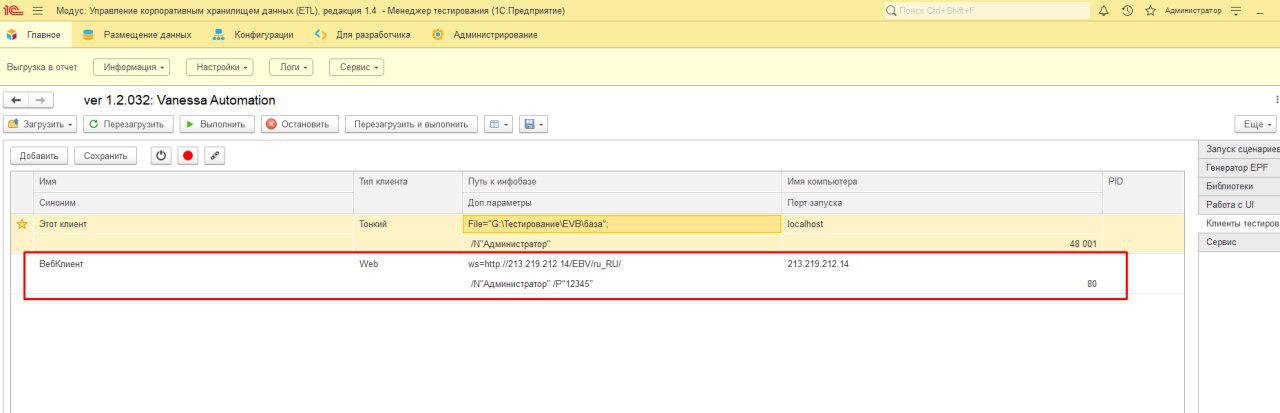This screenshot has height=413, width=1280.
Task: Open the Еще menu
Action: (x=1256, y=125)
